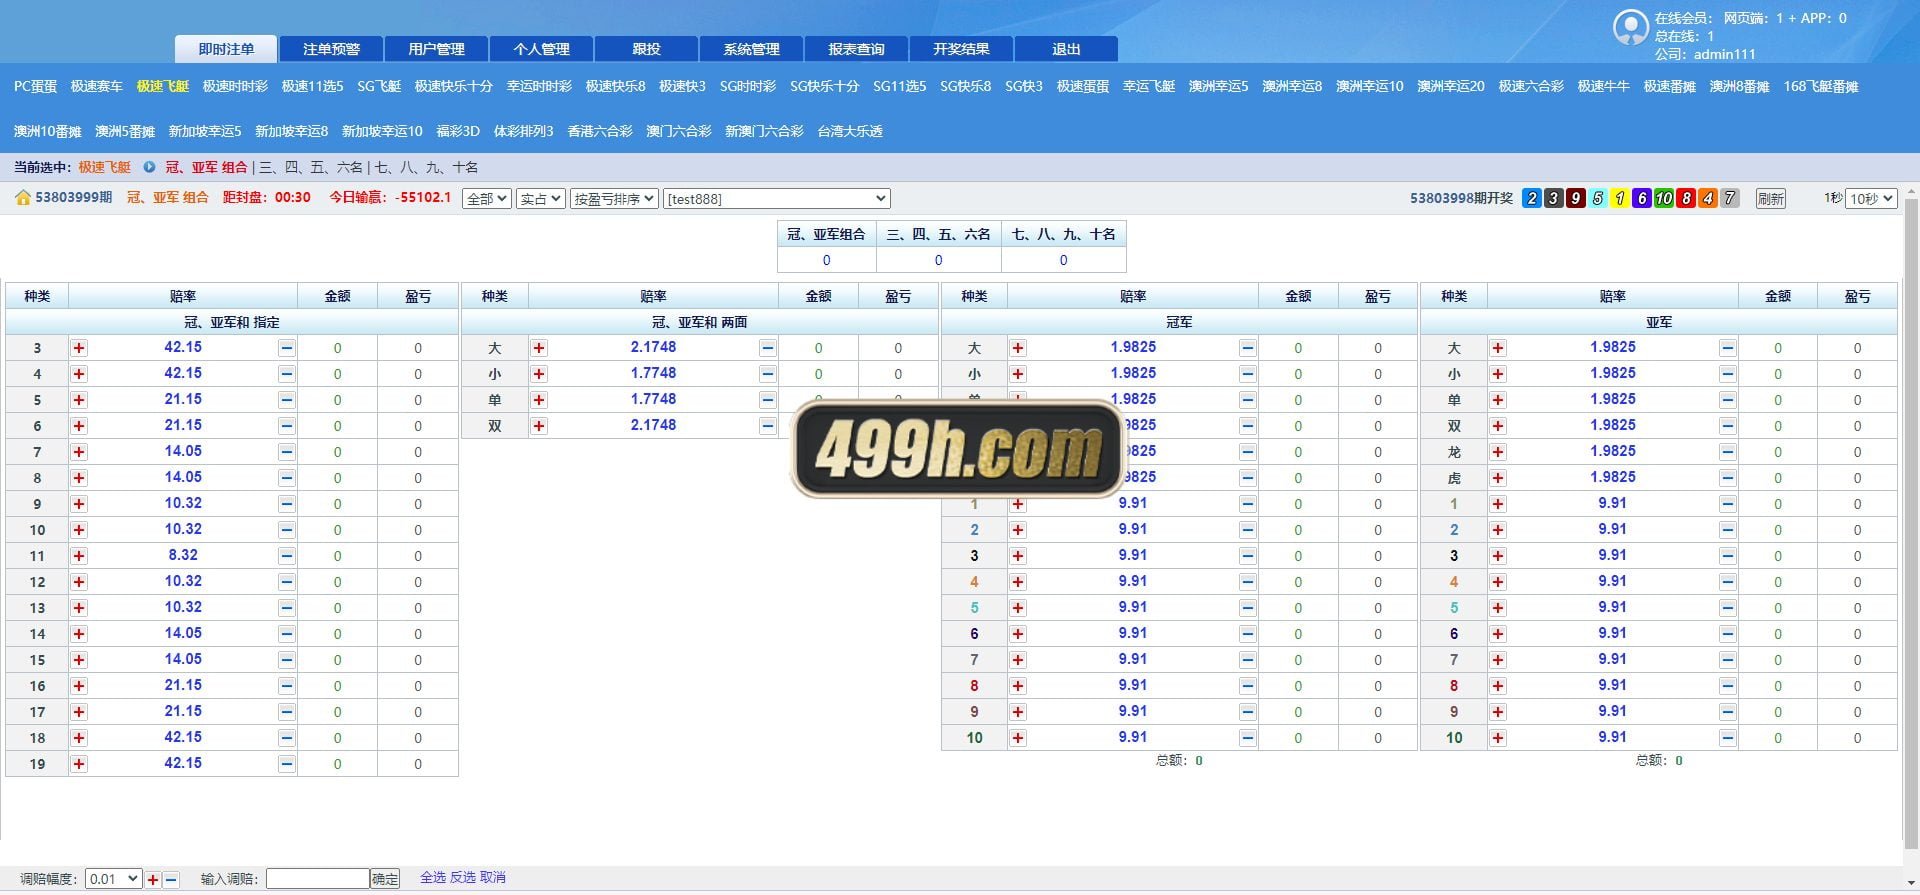
Task: Click blue result ball number 2
Action: 1532,199
